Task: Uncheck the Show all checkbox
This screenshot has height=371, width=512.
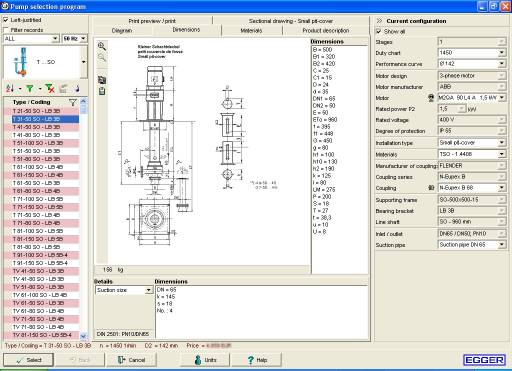Action: [379, 31]
